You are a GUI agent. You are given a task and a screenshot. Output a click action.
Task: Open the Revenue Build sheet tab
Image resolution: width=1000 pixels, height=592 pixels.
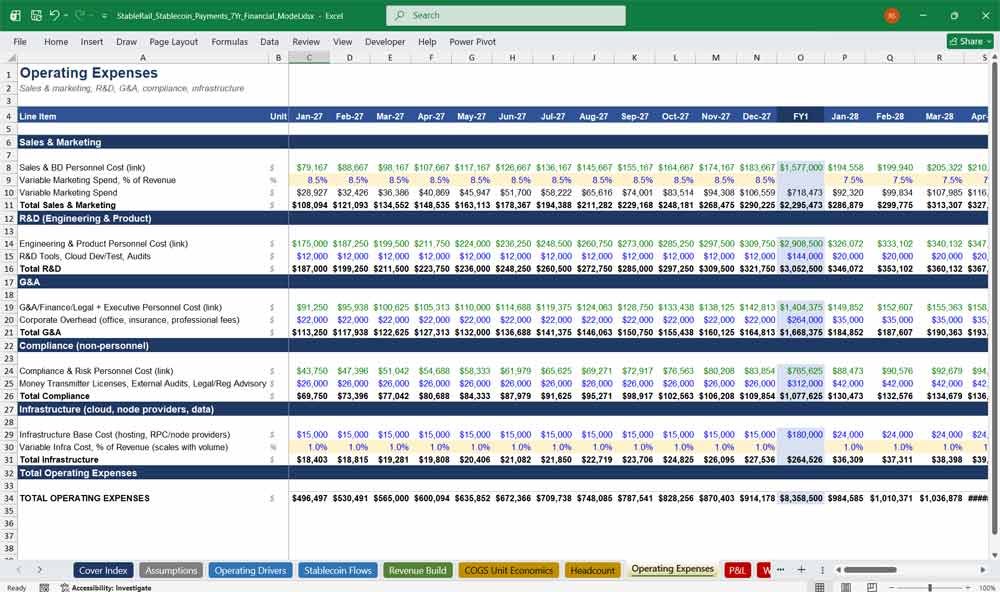point(418,570)
